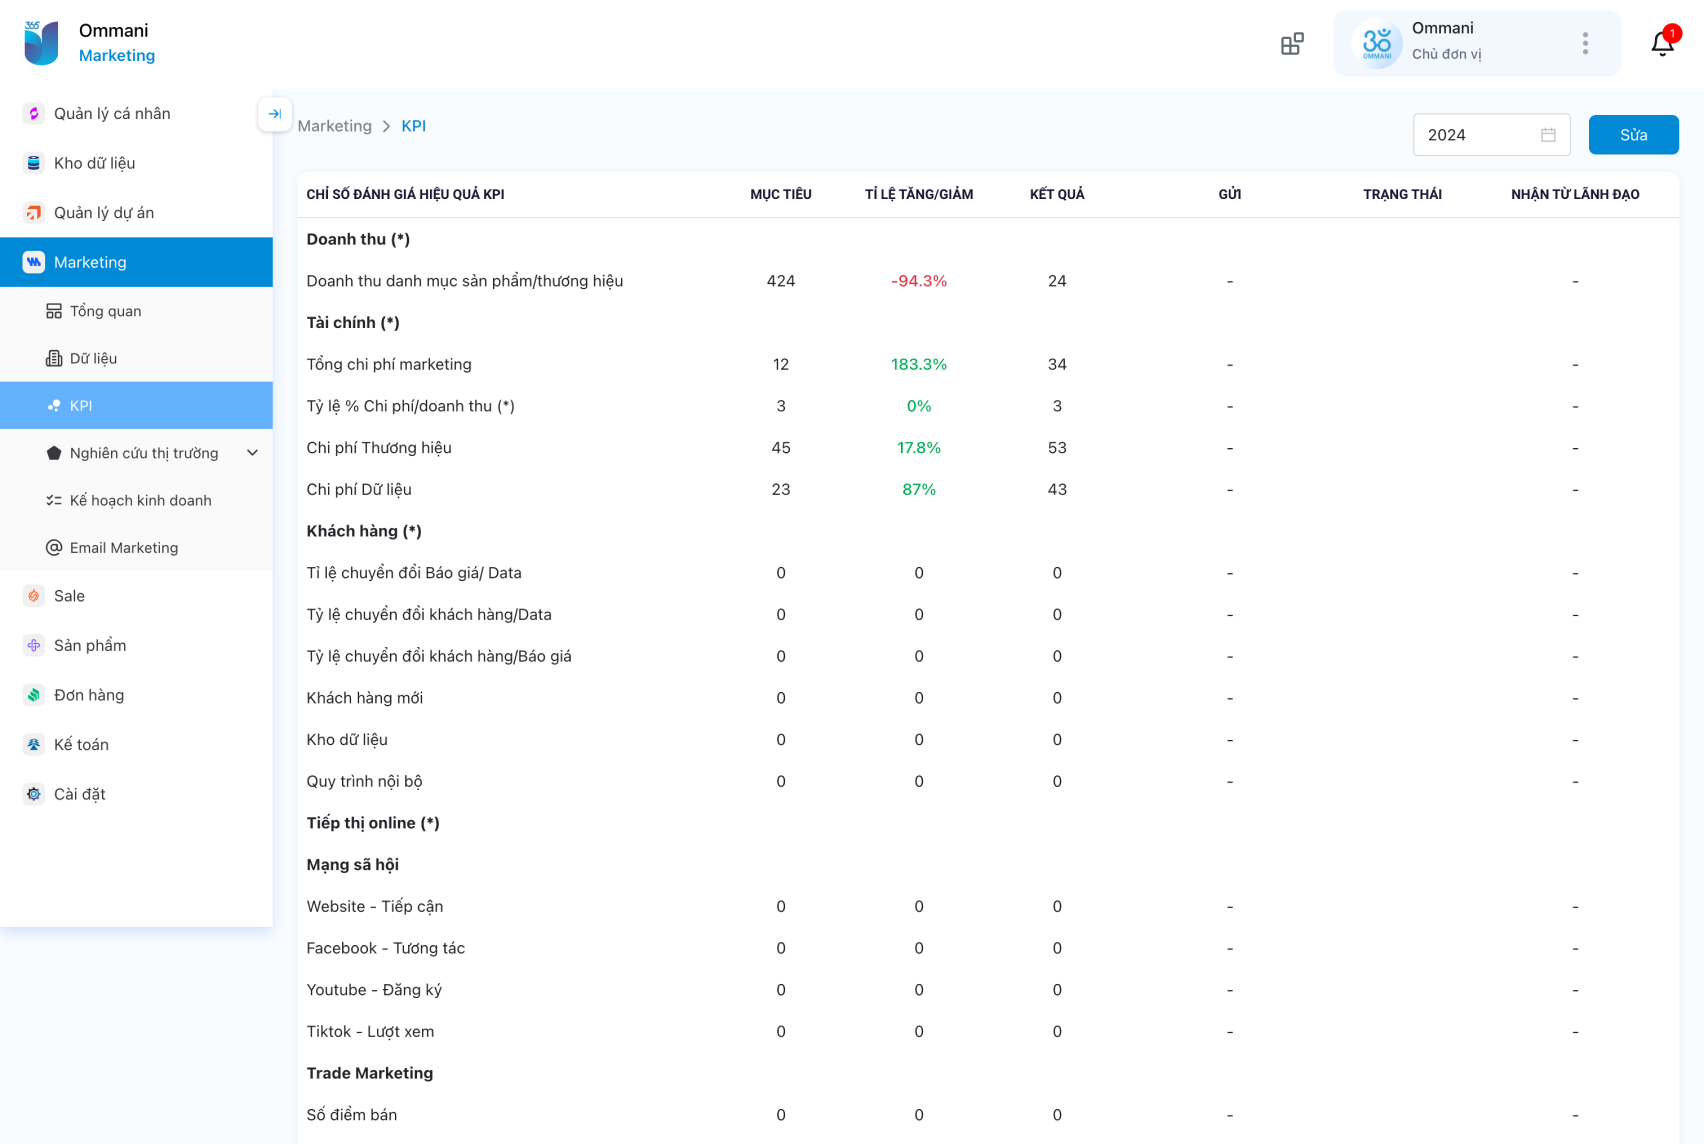
Task: Collapse the sidebar with the arrow icon
Action: click(275, 114)
